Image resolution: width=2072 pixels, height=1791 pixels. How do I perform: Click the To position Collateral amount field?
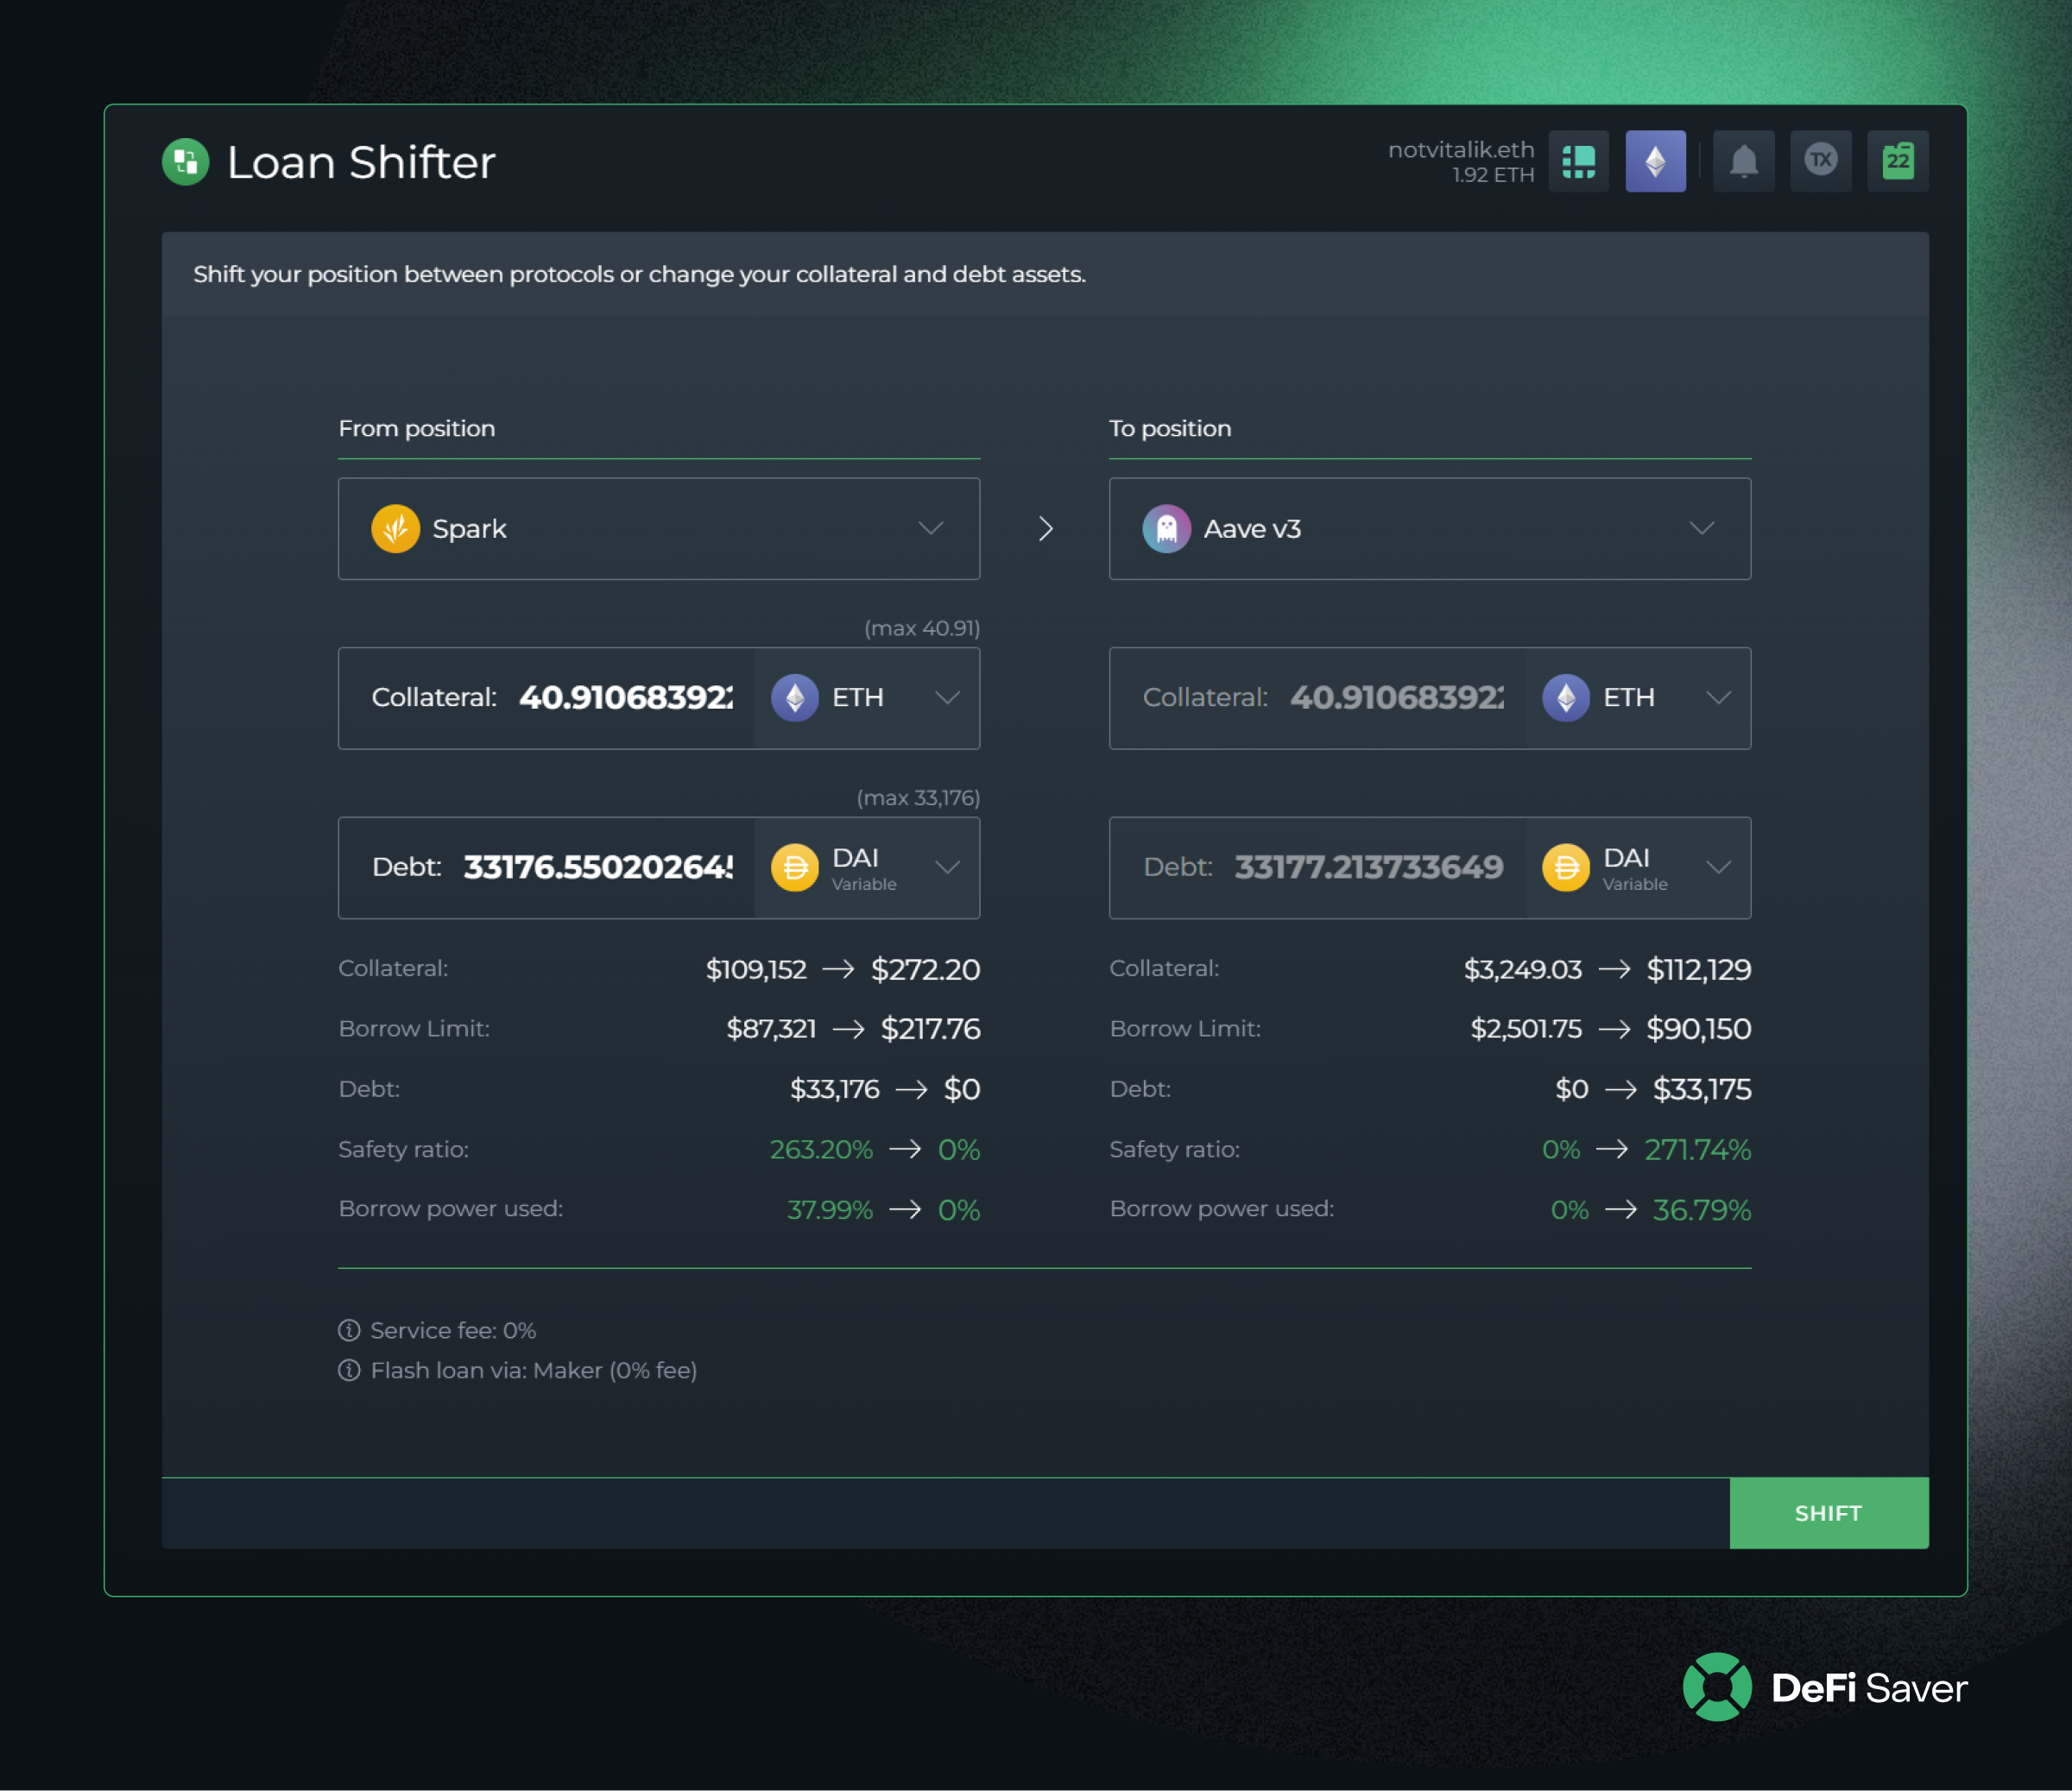pyautogui.click(x=1318, y=698)
